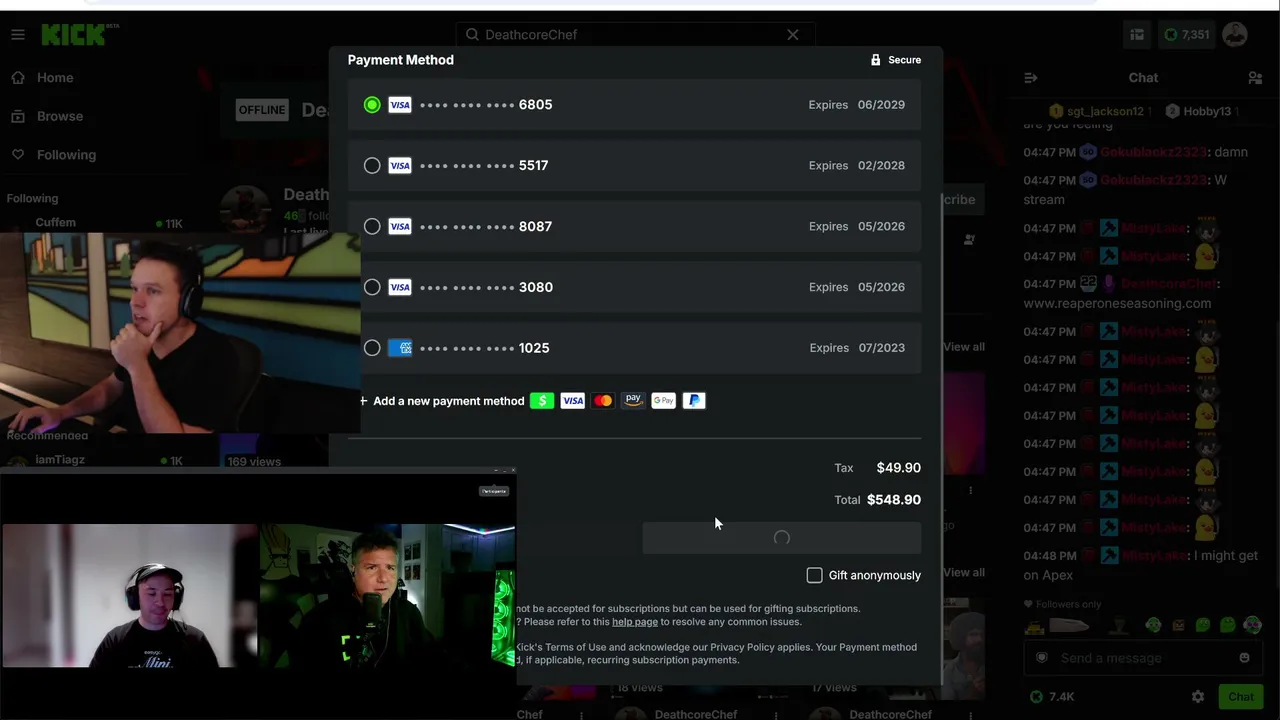
Task: Click the green Chat send button
Action: click(x=1241, y=697)
